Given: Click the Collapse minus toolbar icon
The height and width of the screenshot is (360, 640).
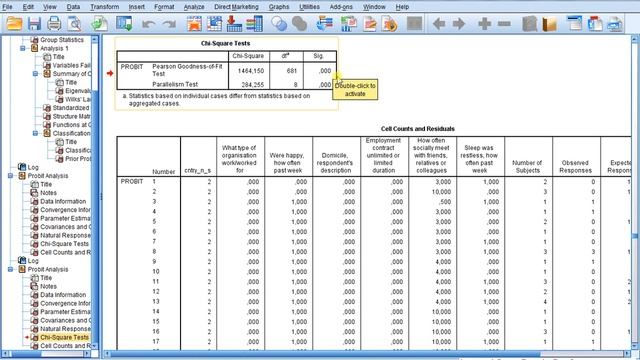Looking at the screenshot, I should [504, 24].
